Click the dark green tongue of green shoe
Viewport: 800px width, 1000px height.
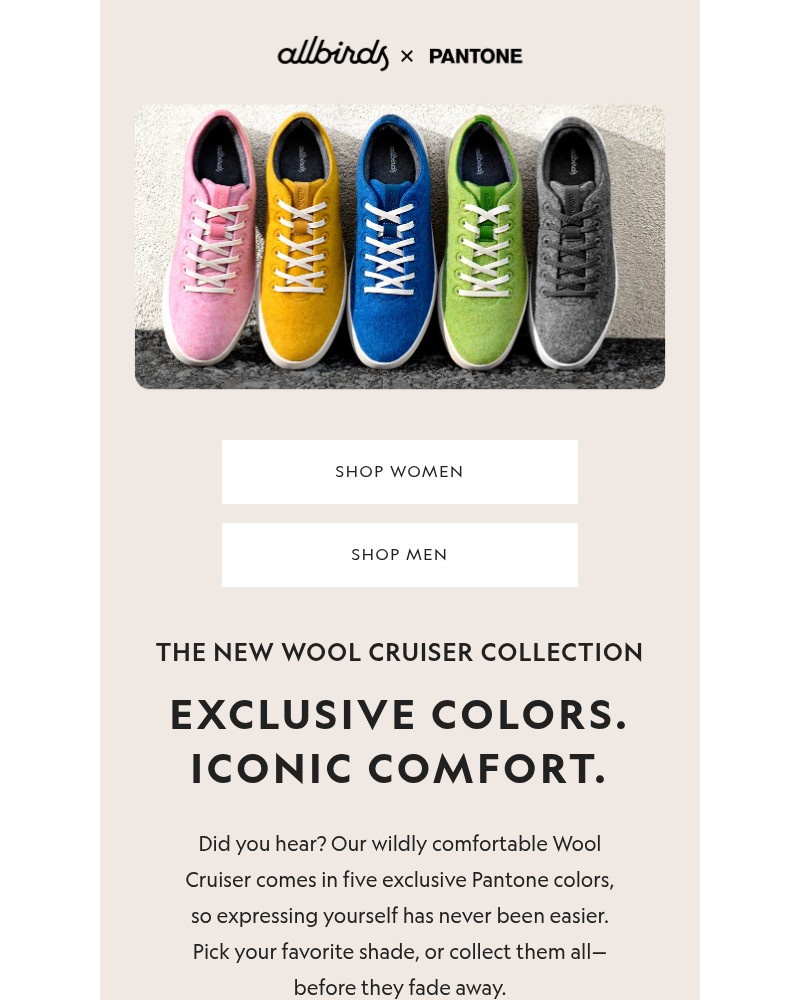click(487, 217)
